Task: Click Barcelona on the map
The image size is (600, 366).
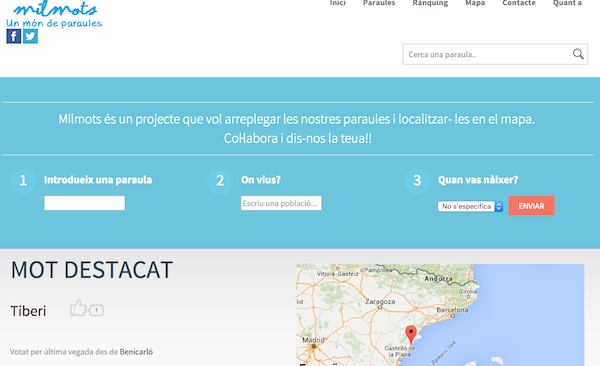Action: [x=453, y=310]
